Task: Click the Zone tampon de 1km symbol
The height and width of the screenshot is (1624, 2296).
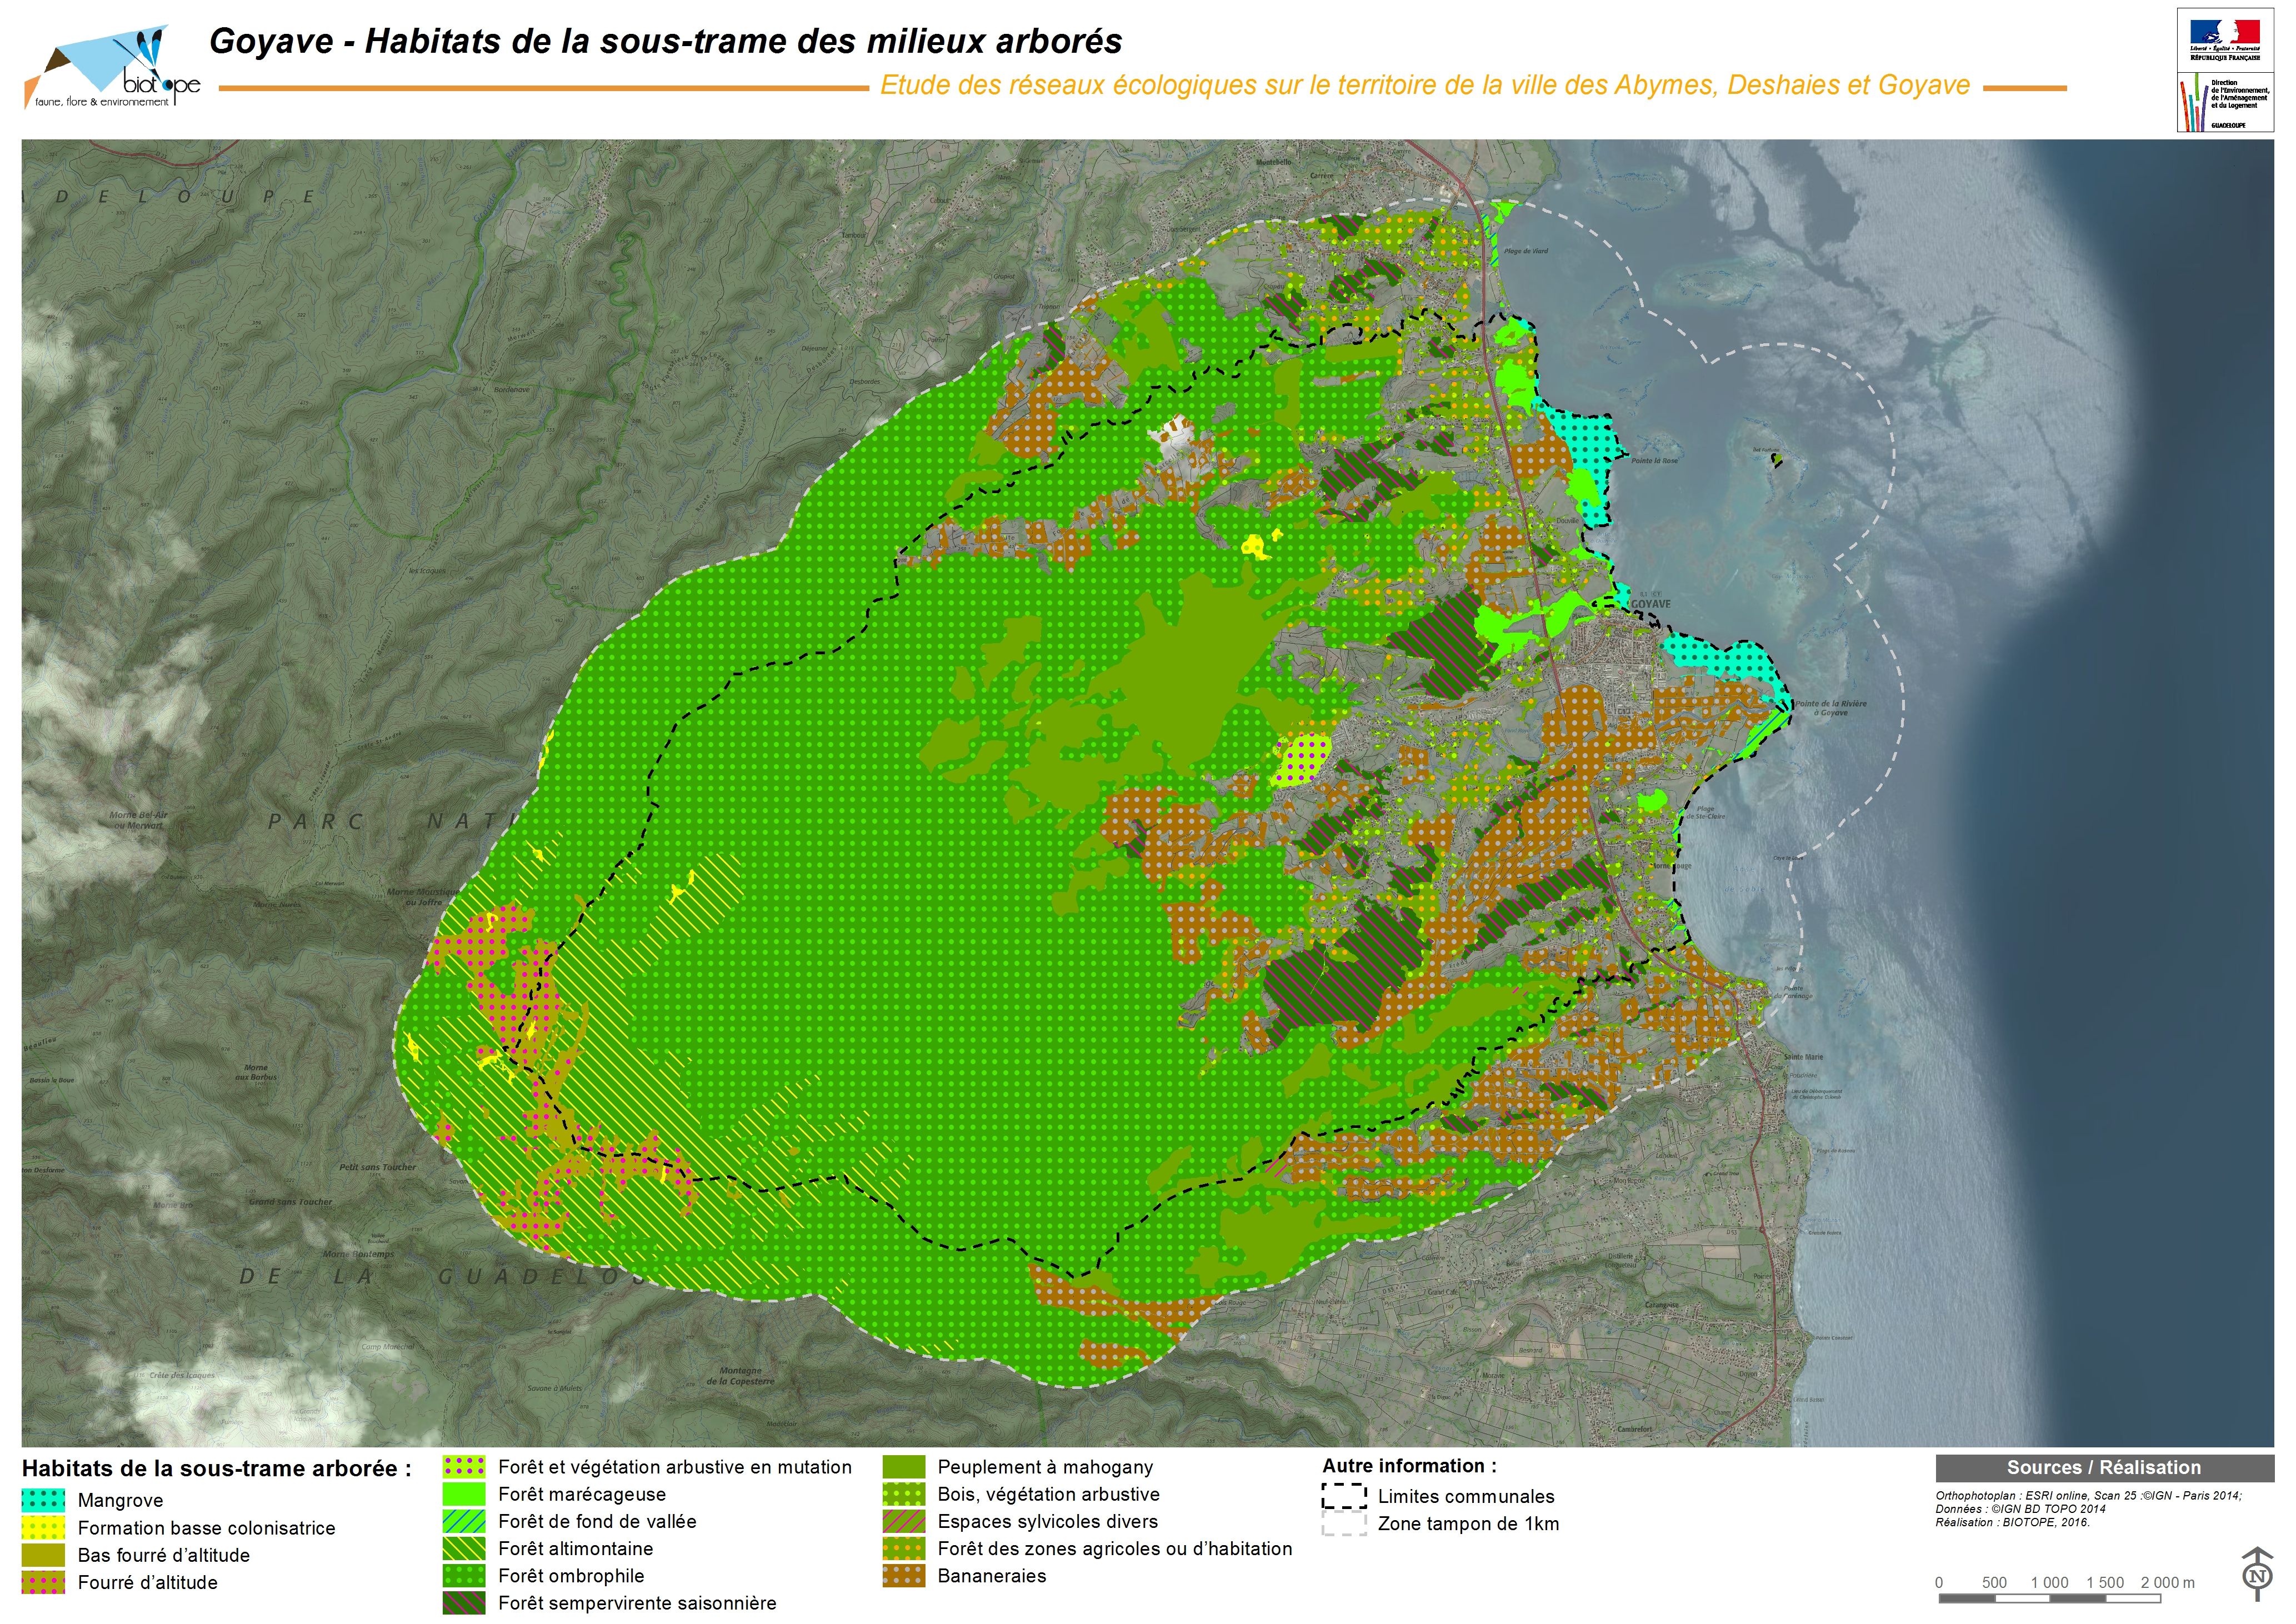Action: [x=1344, y=1524]
